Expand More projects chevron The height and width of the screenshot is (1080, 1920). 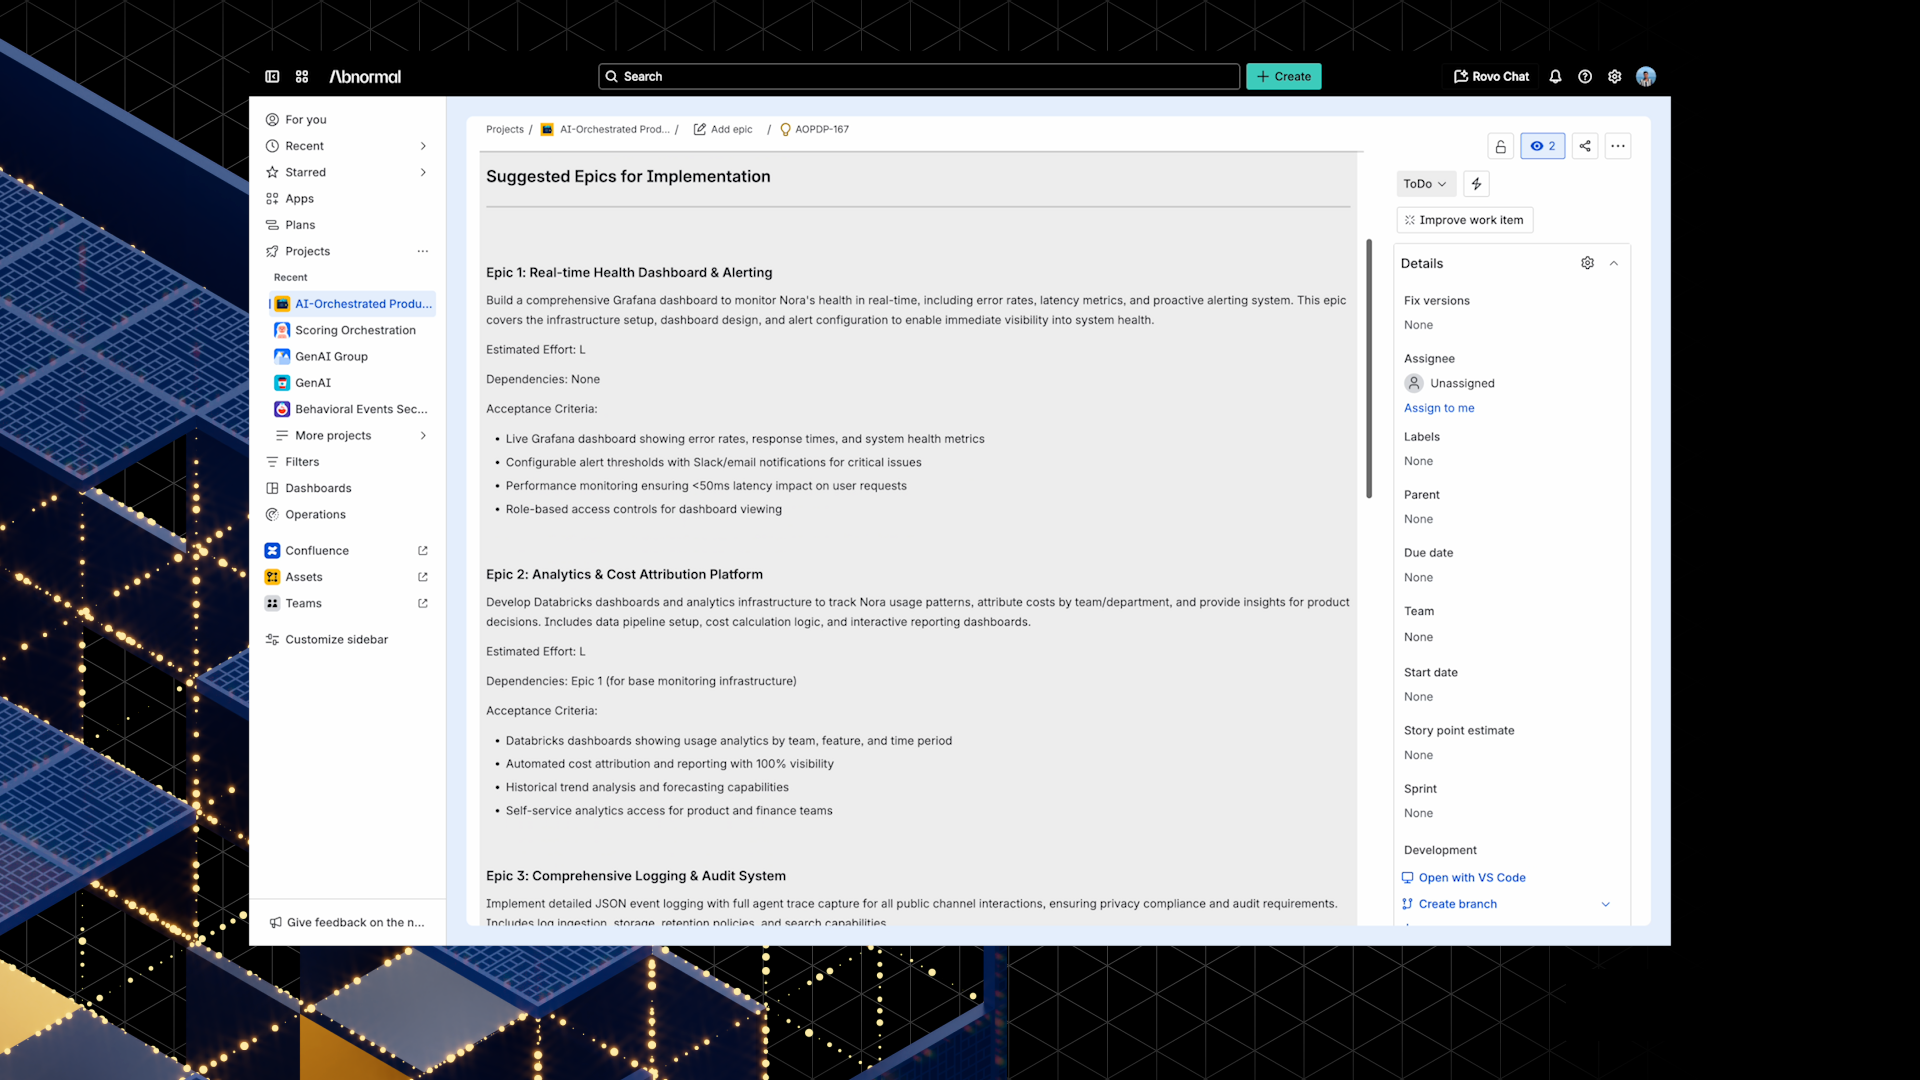pyautogui.click(x=423, y=435)
